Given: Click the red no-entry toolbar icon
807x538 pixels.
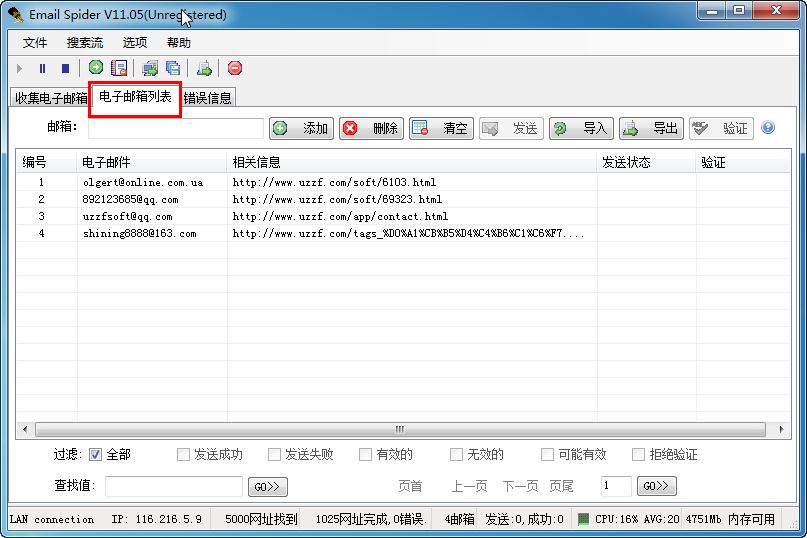Looking at the screenshot, I should (235, 68).
